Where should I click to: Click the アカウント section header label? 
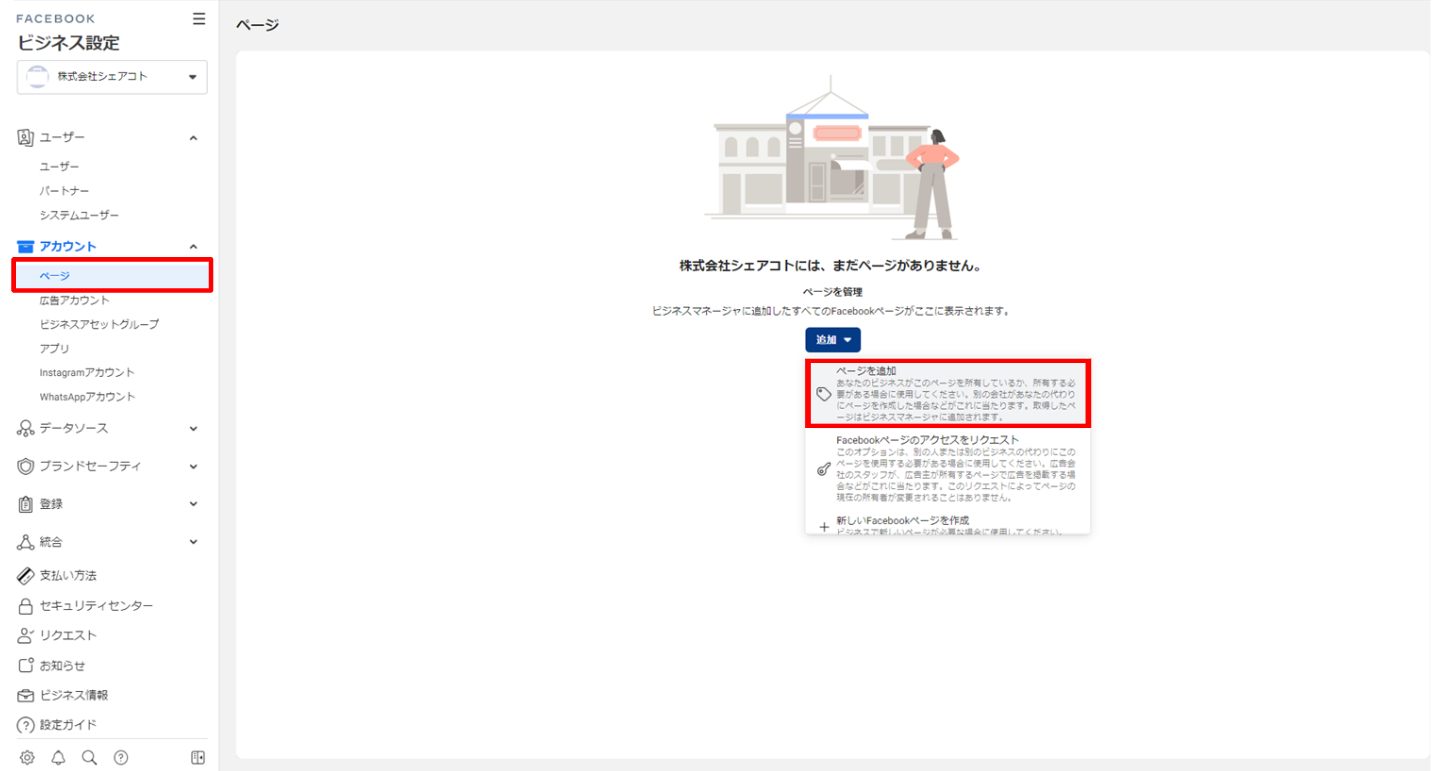point(68,247)
